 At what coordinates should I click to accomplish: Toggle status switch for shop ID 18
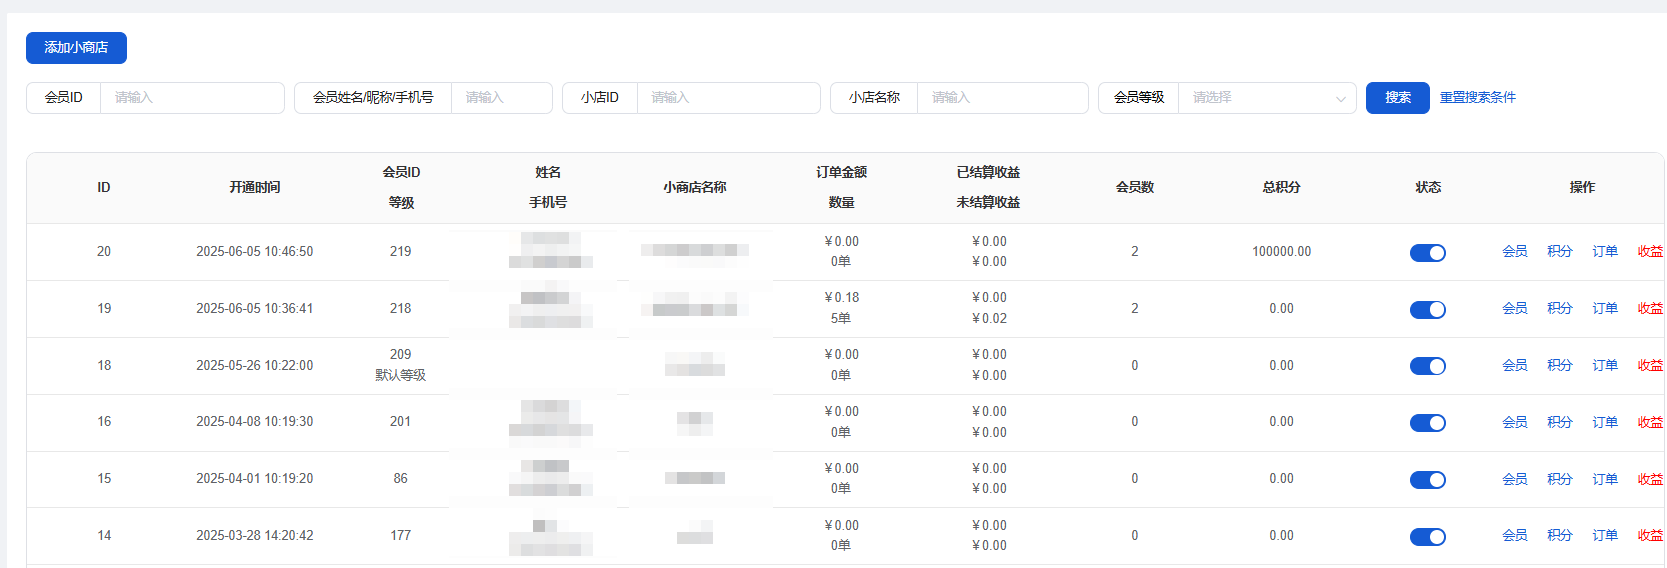(1427, 366)
